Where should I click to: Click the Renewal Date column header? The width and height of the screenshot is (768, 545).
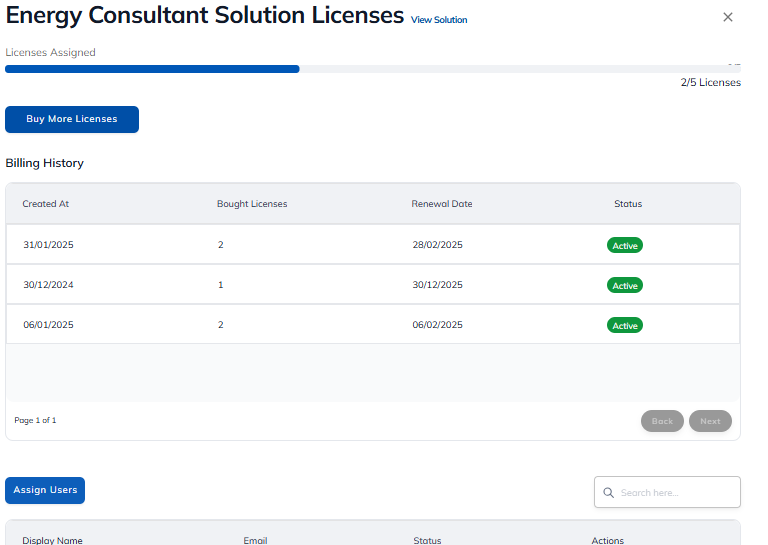click(442, 204)
